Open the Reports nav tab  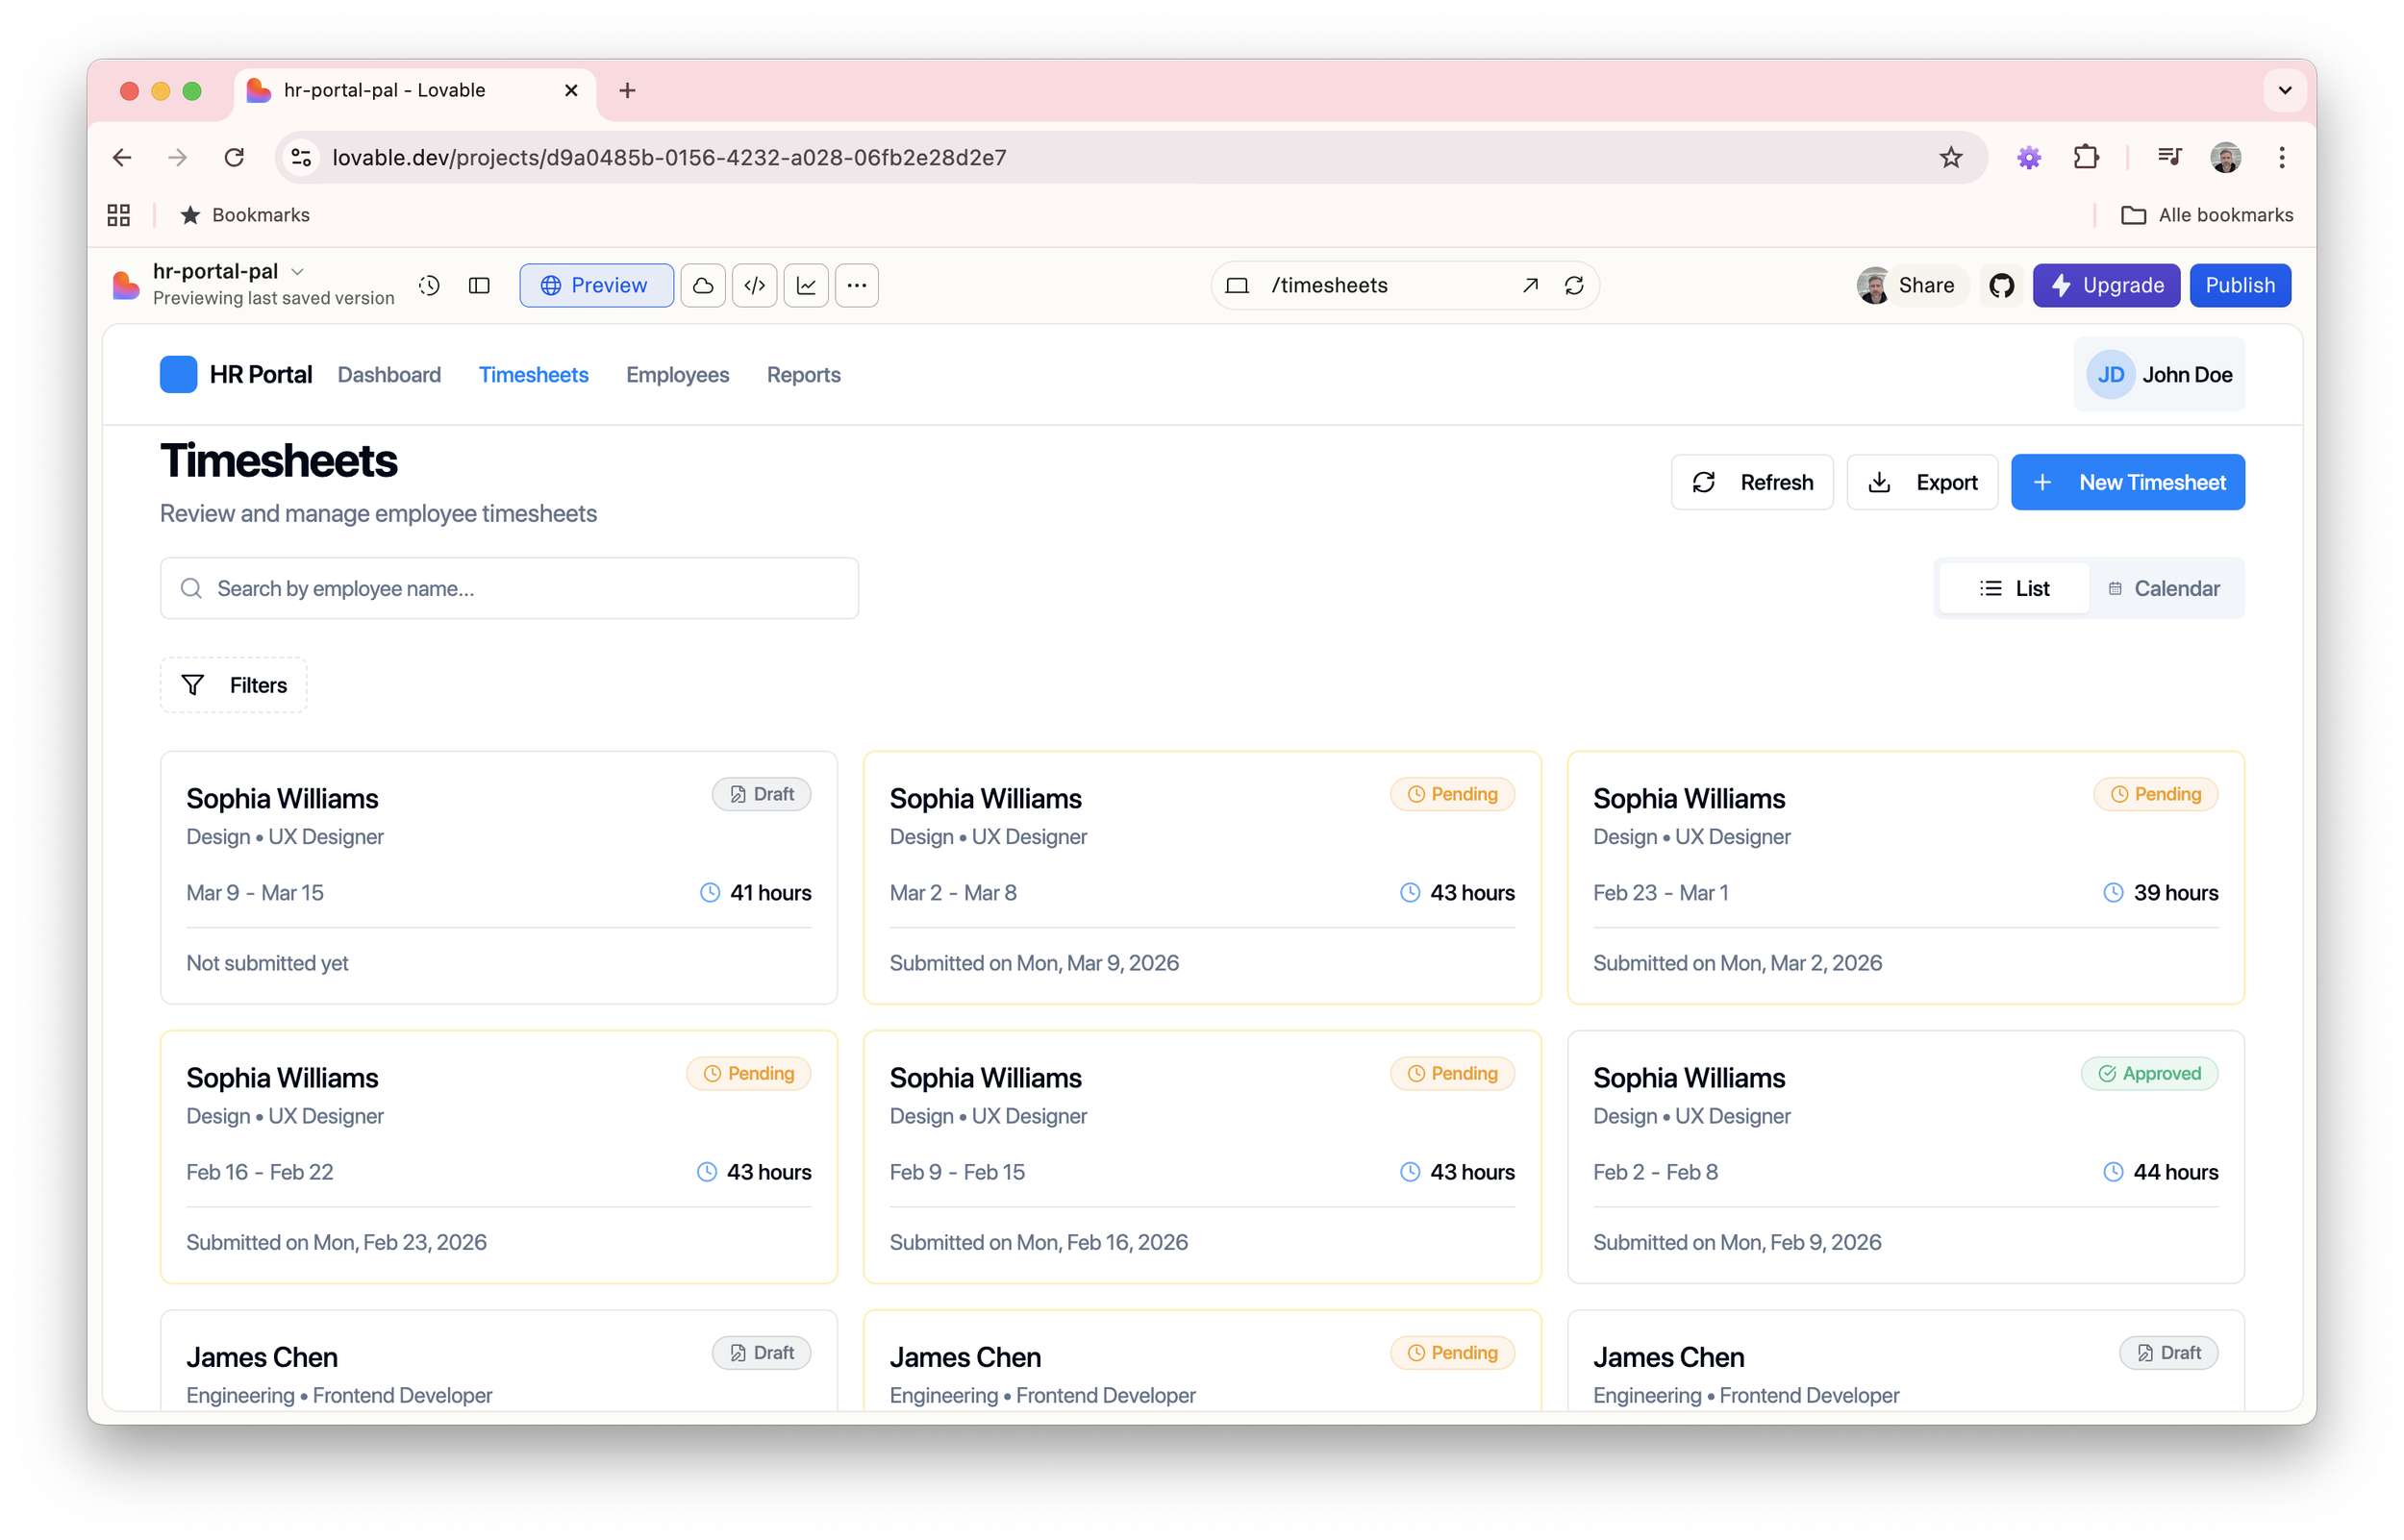803,374
